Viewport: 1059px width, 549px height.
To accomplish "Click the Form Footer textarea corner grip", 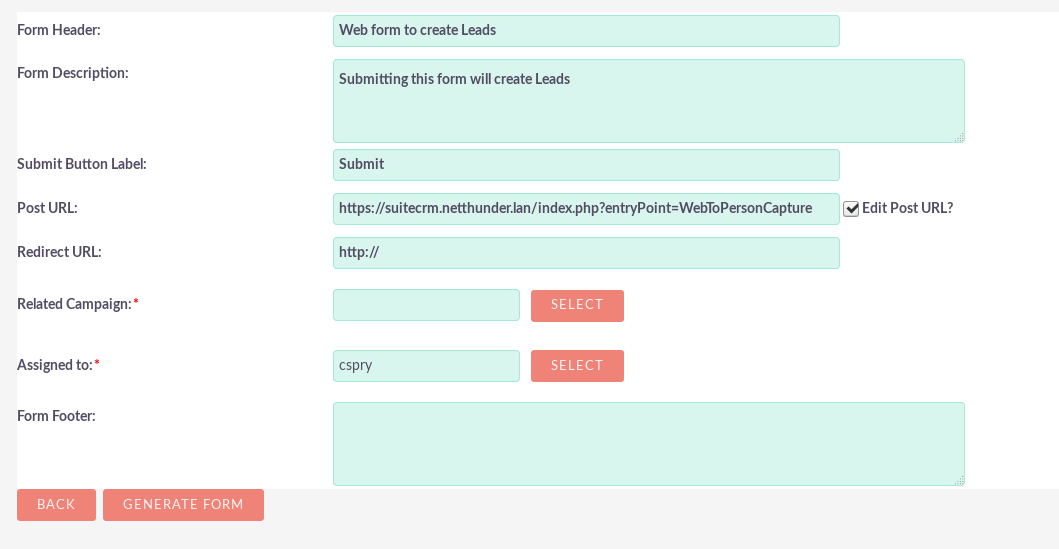I will [x=959, y=480].
